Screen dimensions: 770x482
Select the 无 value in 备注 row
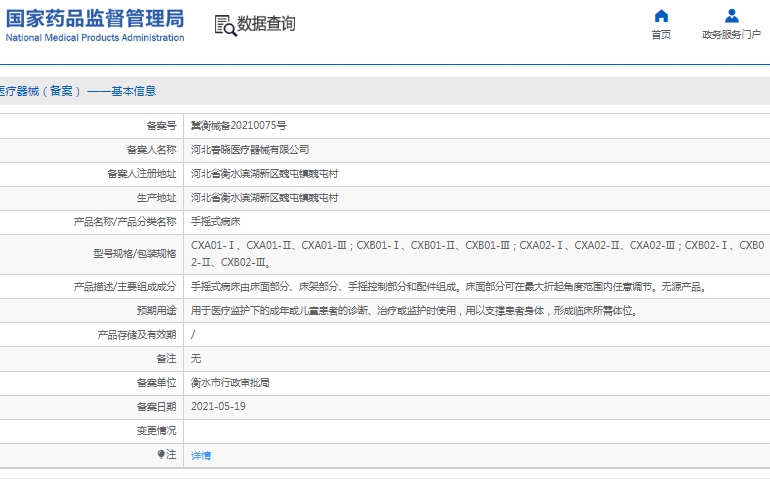point(196,359)
